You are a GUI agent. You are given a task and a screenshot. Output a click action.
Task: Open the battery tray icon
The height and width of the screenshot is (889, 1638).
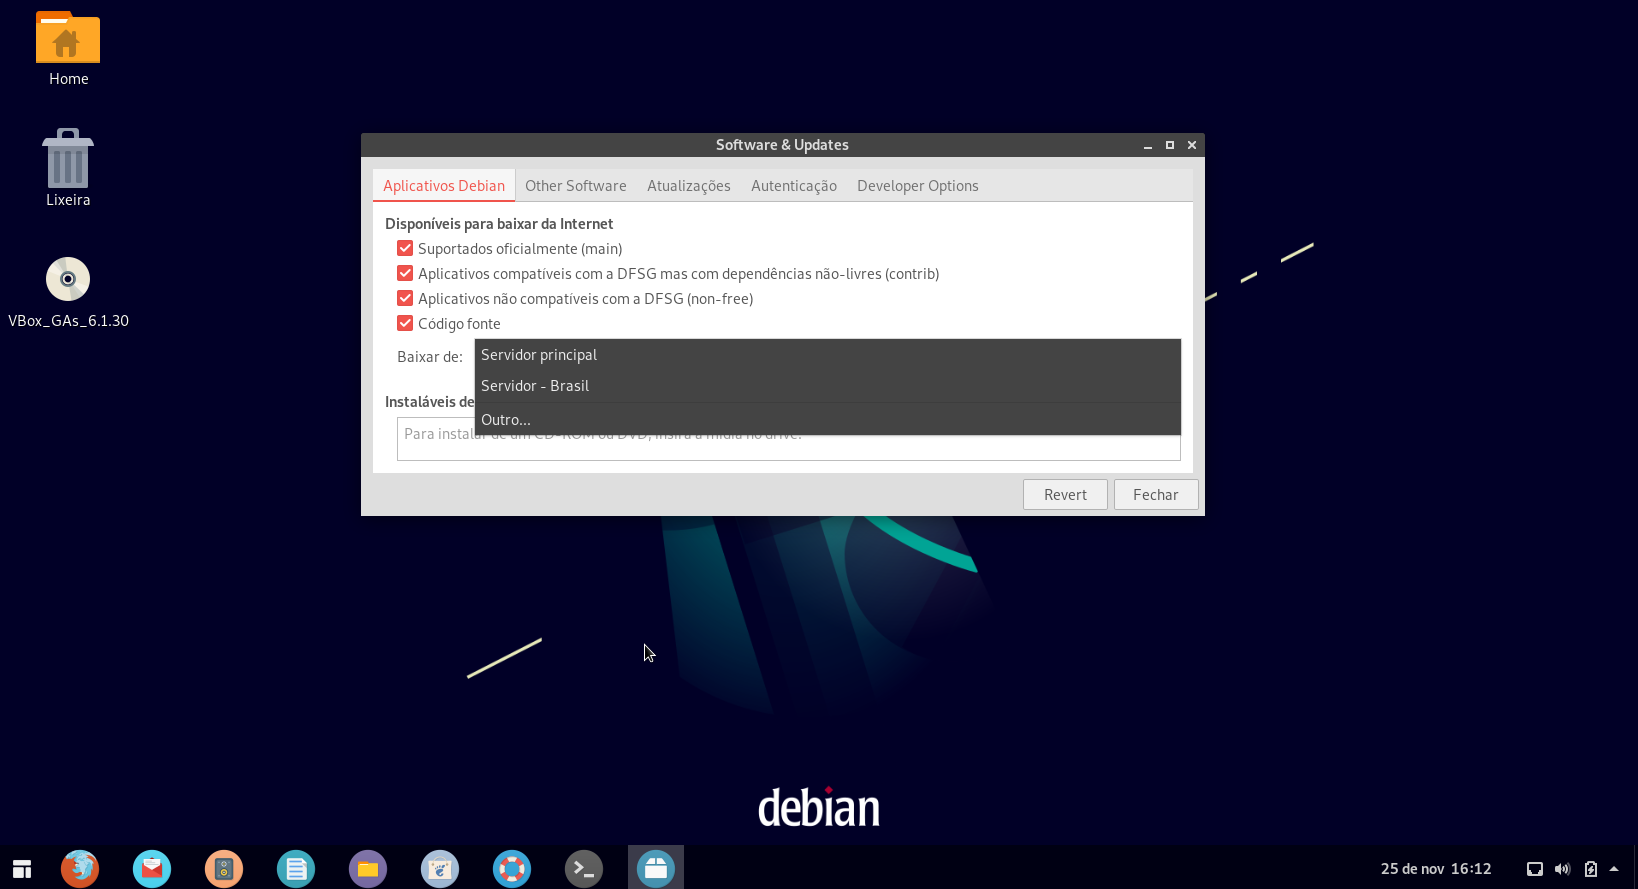pyautogui.click(x=1591, y=869)
